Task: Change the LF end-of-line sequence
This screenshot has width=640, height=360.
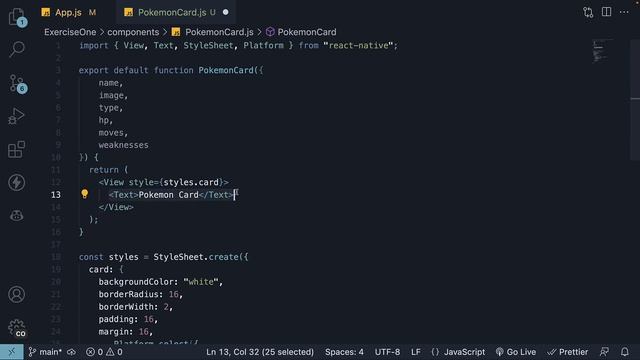Action: (x=416, y=352)
